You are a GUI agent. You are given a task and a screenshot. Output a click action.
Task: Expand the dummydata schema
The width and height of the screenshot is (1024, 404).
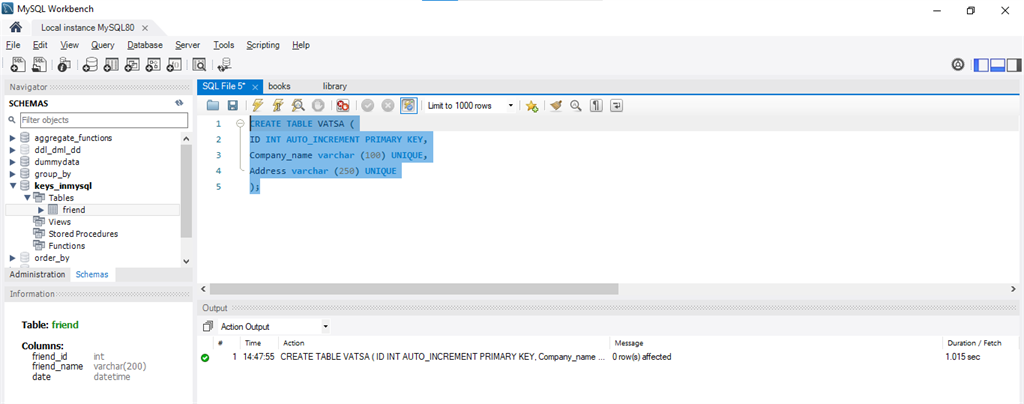tap(12, 162)
